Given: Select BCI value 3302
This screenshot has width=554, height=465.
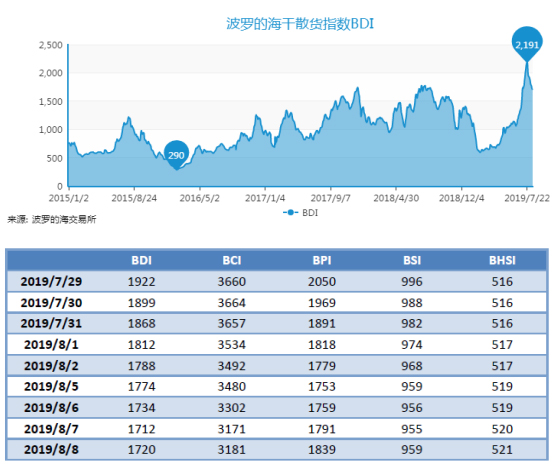Looking at the screenshot, I should click(x=232, y=408).
